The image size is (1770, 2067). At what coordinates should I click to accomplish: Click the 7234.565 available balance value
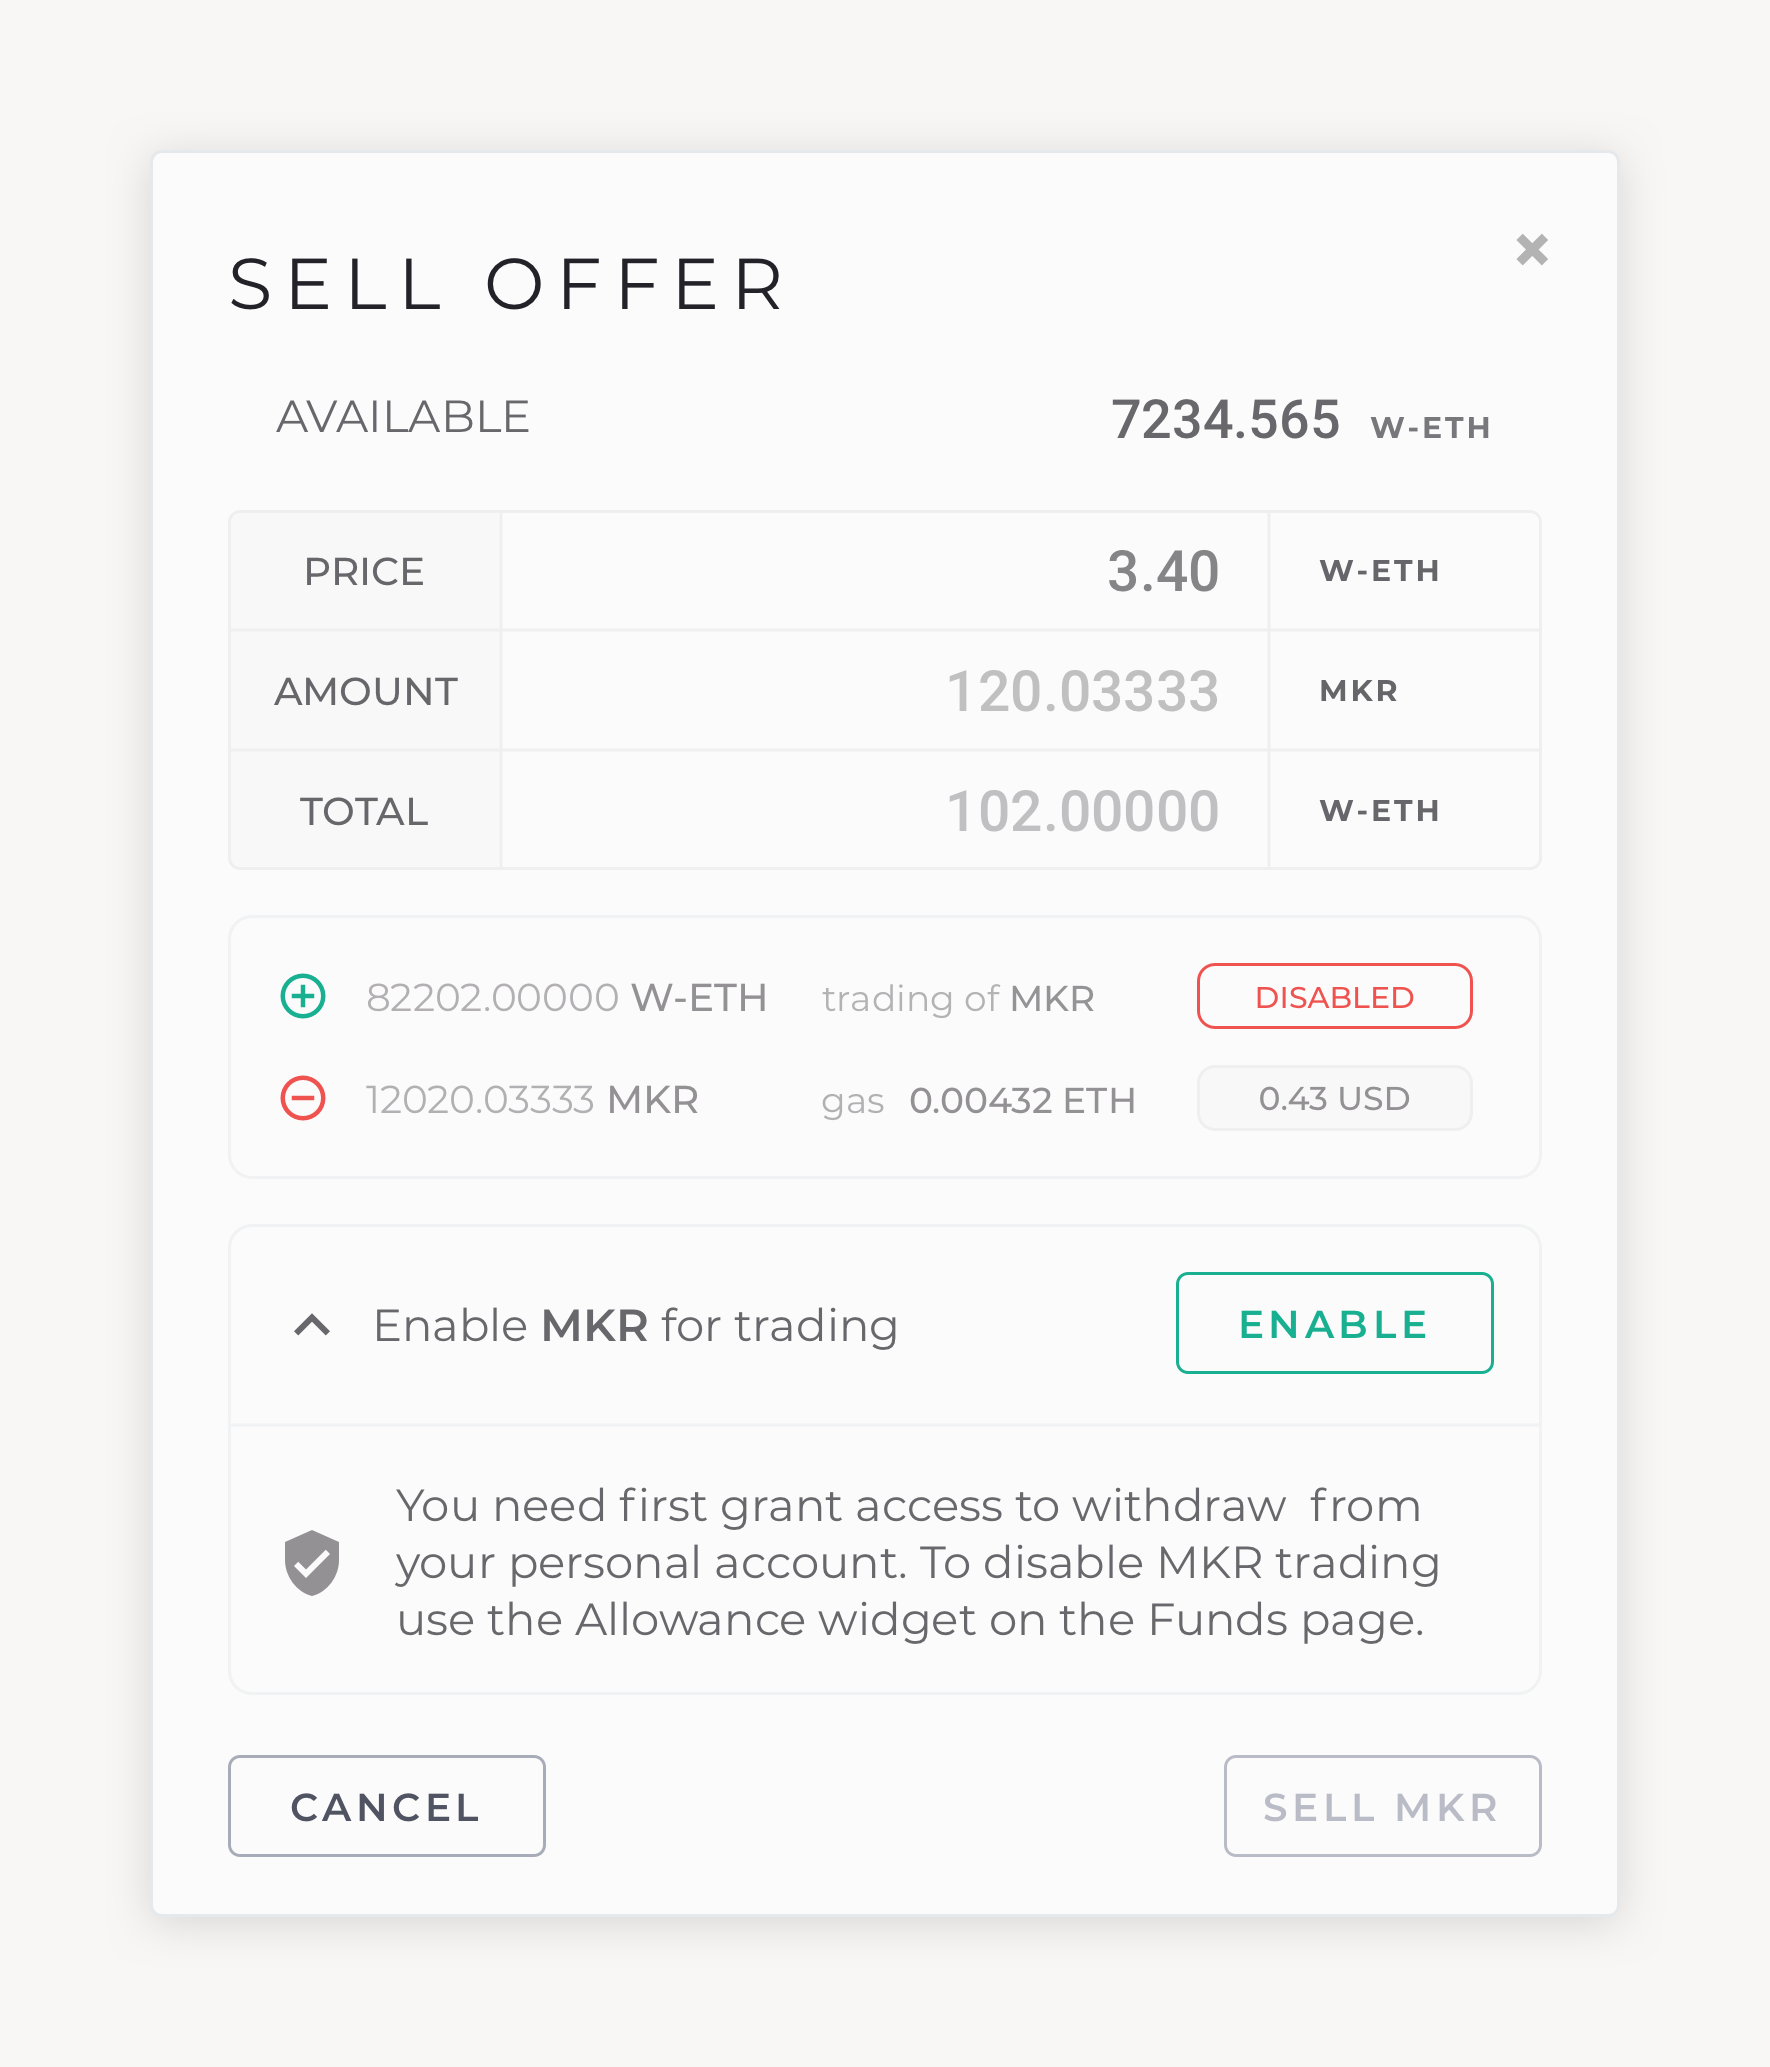[x=1227, y=419]
